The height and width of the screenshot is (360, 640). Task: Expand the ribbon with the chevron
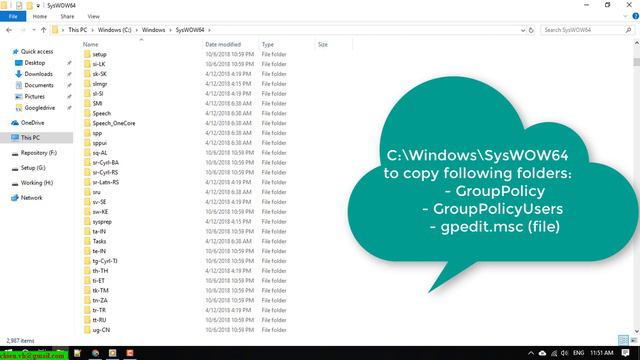pyautogui.click(x=625, y=16)
